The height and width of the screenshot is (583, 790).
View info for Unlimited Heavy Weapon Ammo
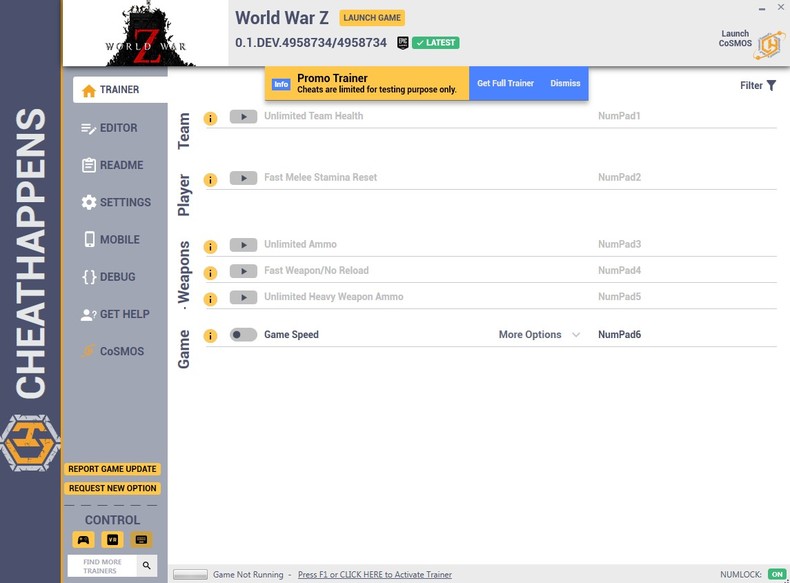pyautogui.click(x=210, y=299)
